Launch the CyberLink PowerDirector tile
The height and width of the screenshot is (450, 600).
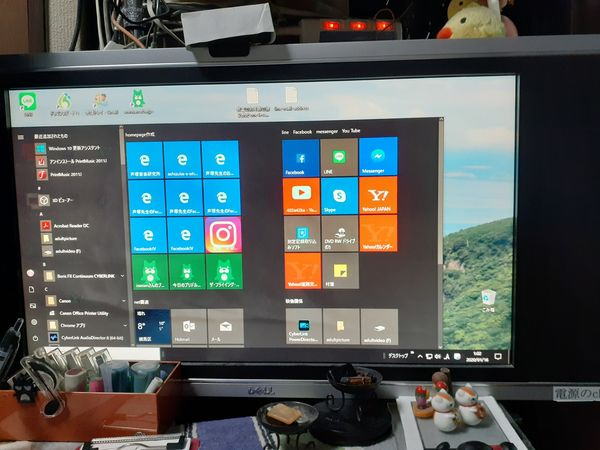coord(304,326)
